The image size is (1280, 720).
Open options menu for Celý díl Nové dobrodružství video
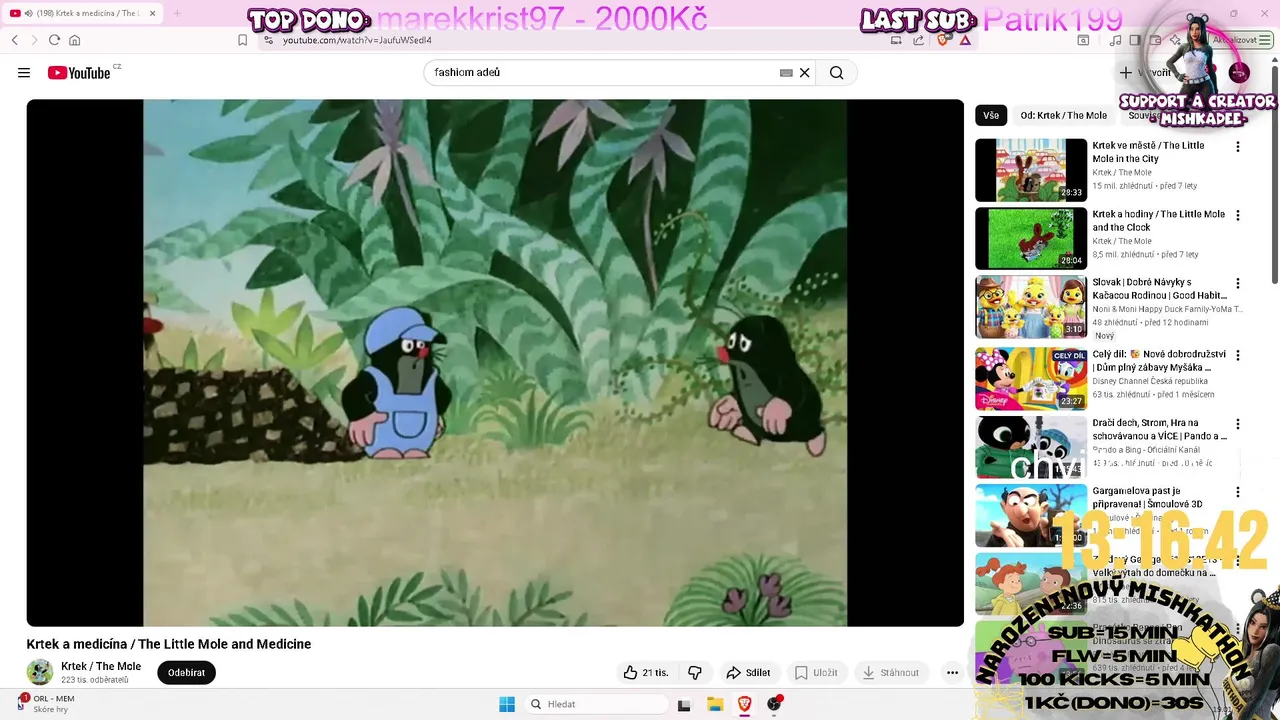pyautogui.click(x=1238, y=356)
